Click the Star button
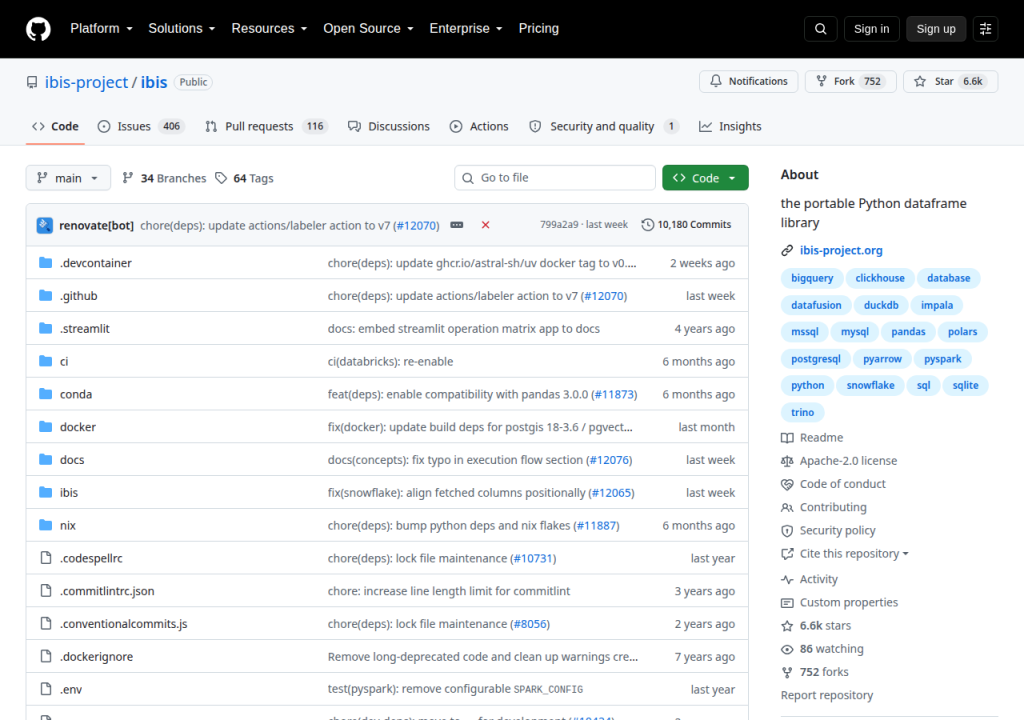 click(x=950, y=82)
